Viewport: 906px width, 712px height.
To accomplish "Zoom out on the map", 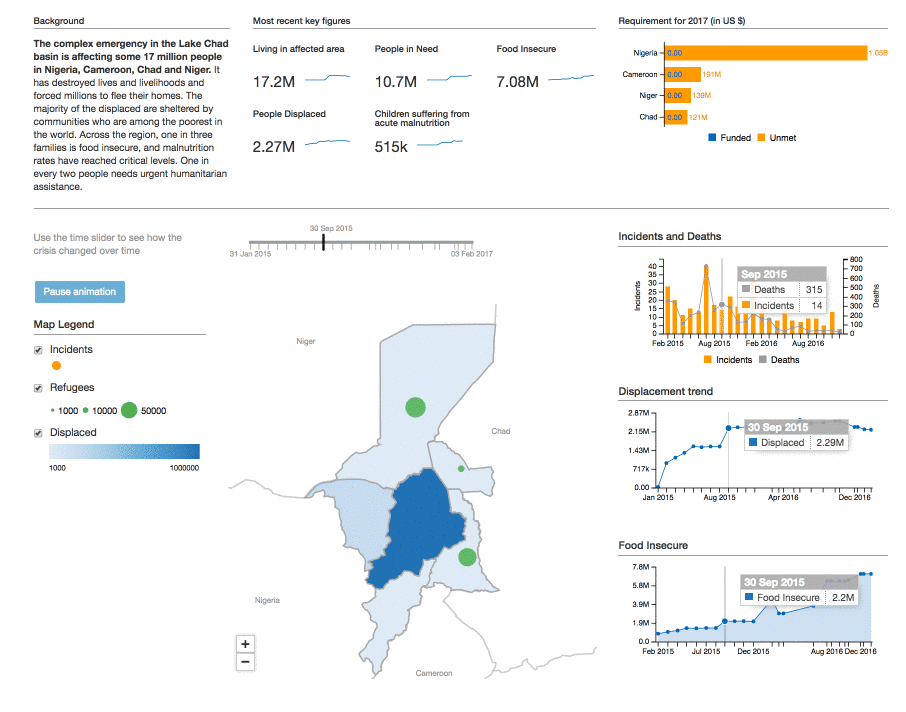I will click(x=245, y=662).
